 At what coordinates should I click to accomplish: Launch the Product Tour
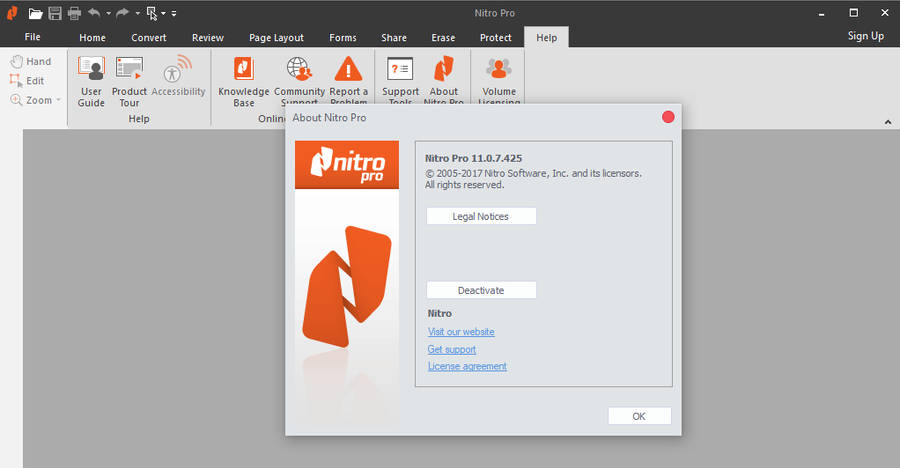(129, 80)
